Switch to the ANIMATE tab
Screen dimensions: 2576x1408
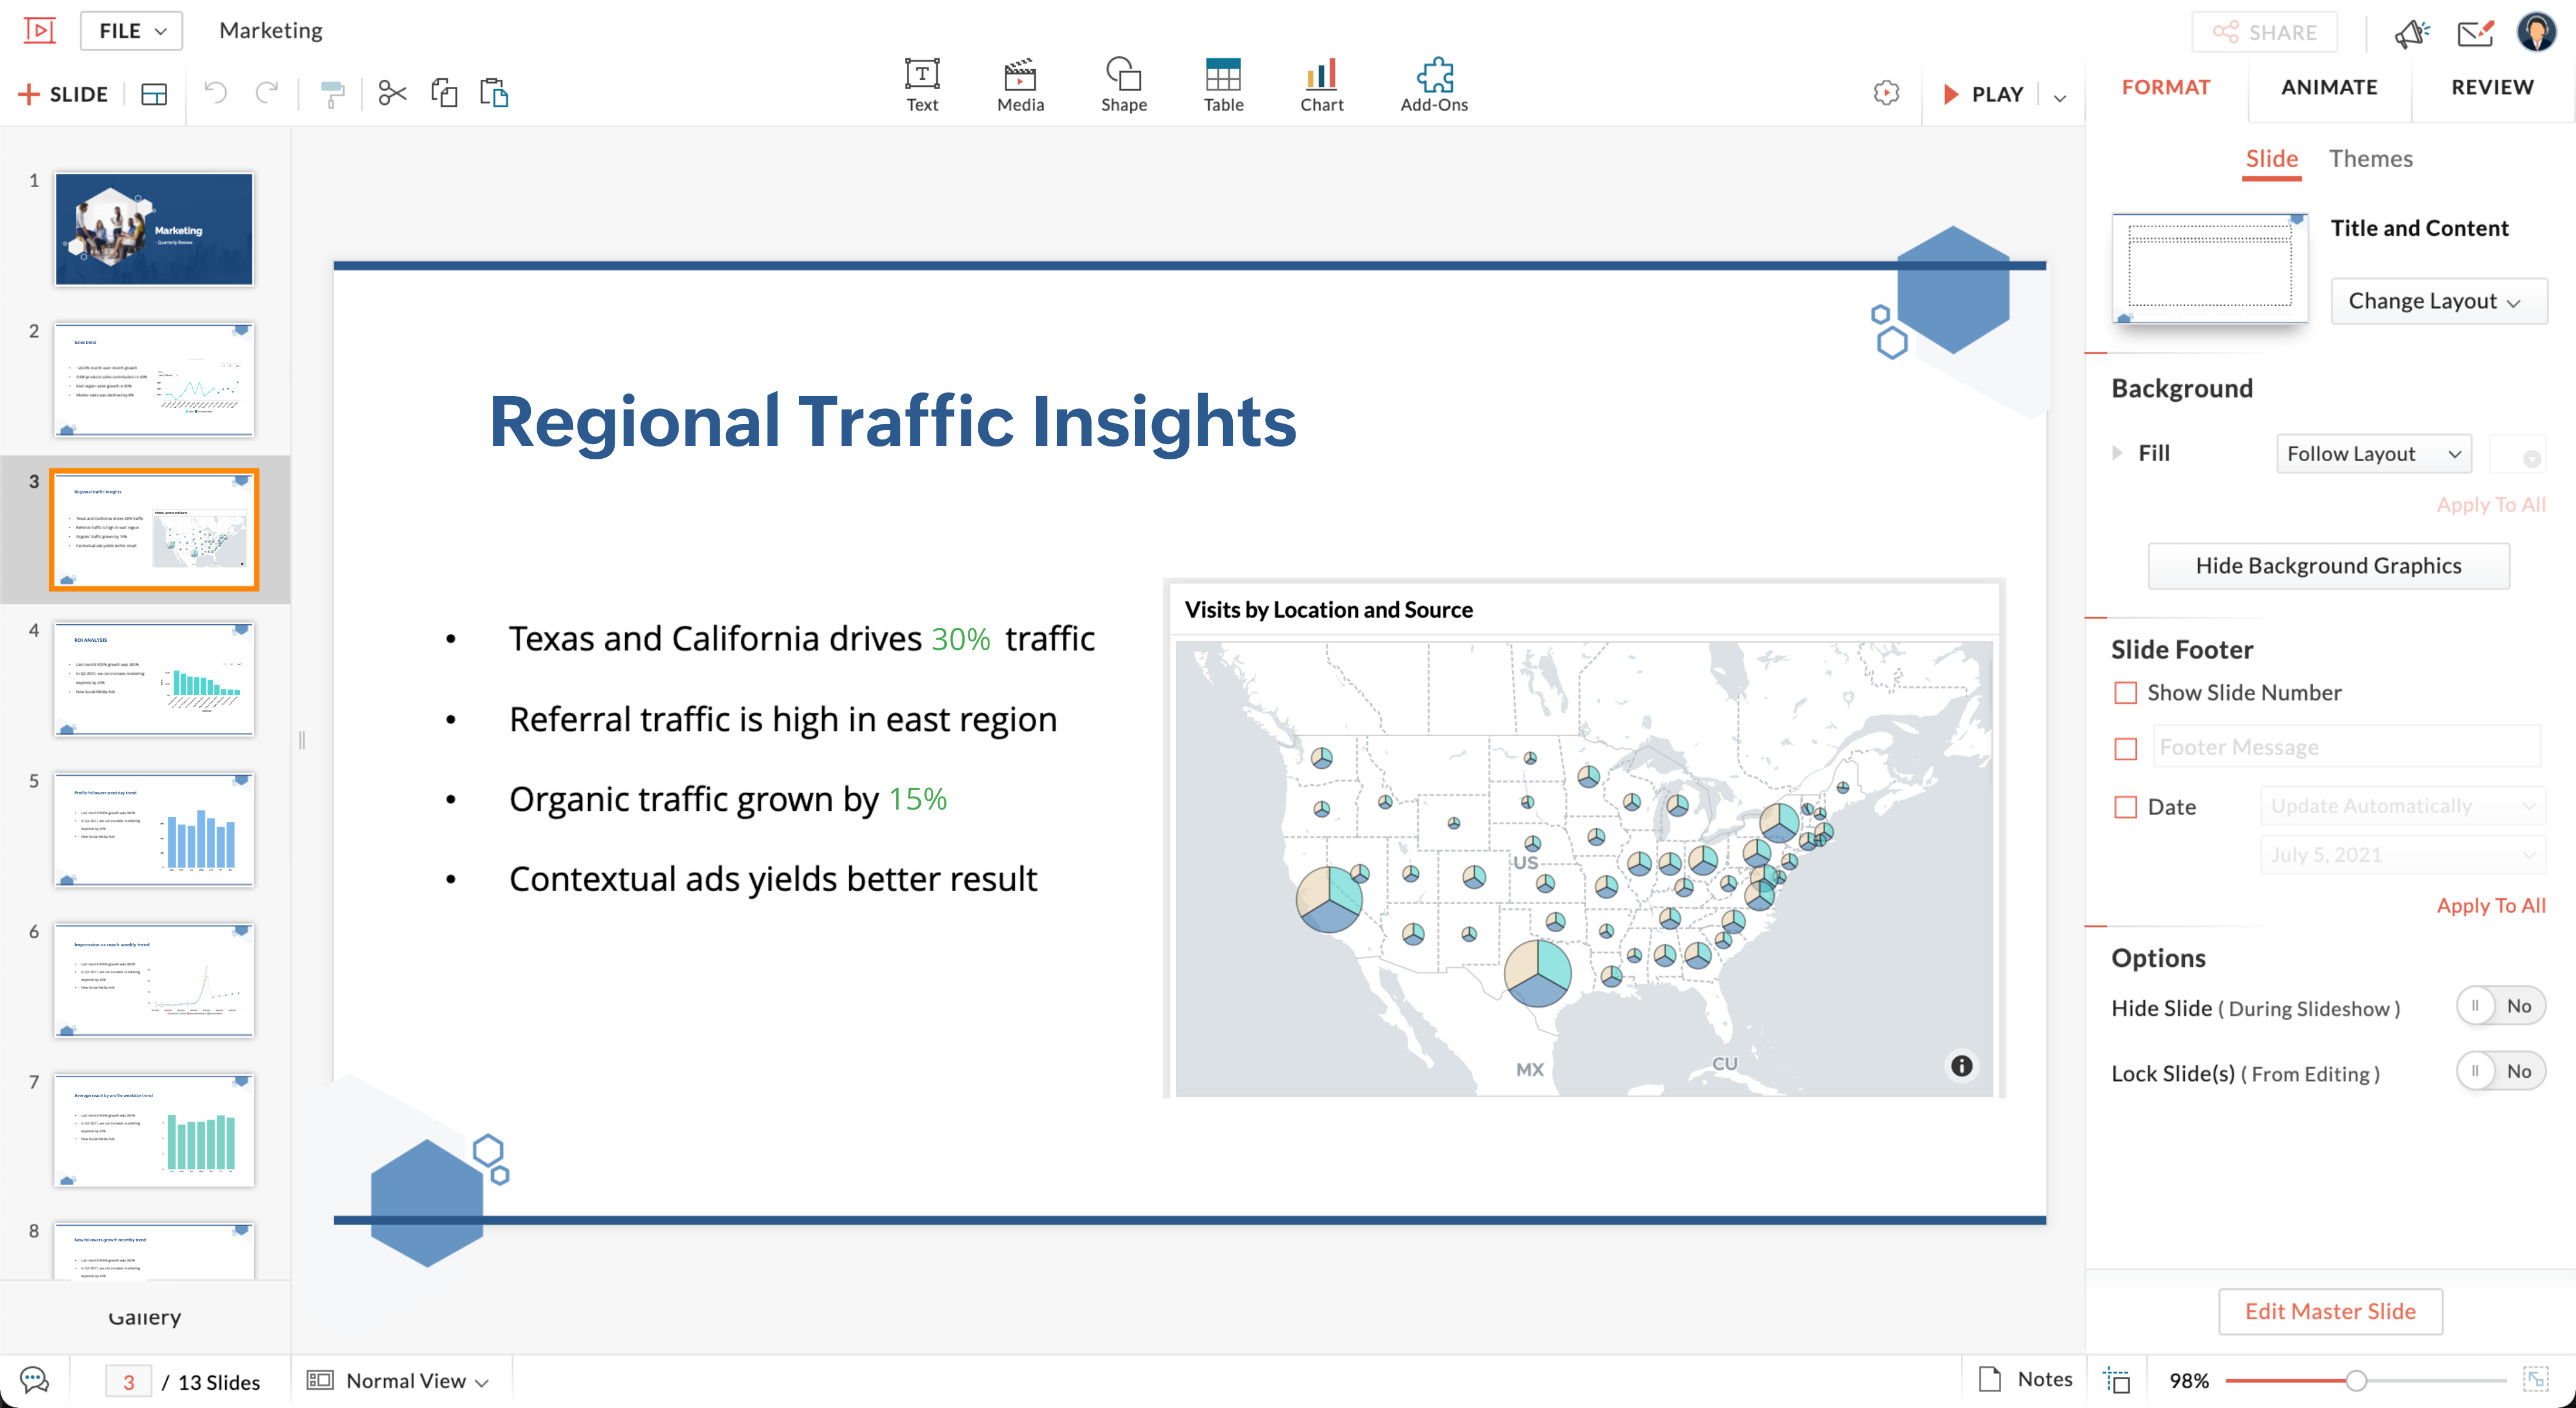coord(2328,88)
